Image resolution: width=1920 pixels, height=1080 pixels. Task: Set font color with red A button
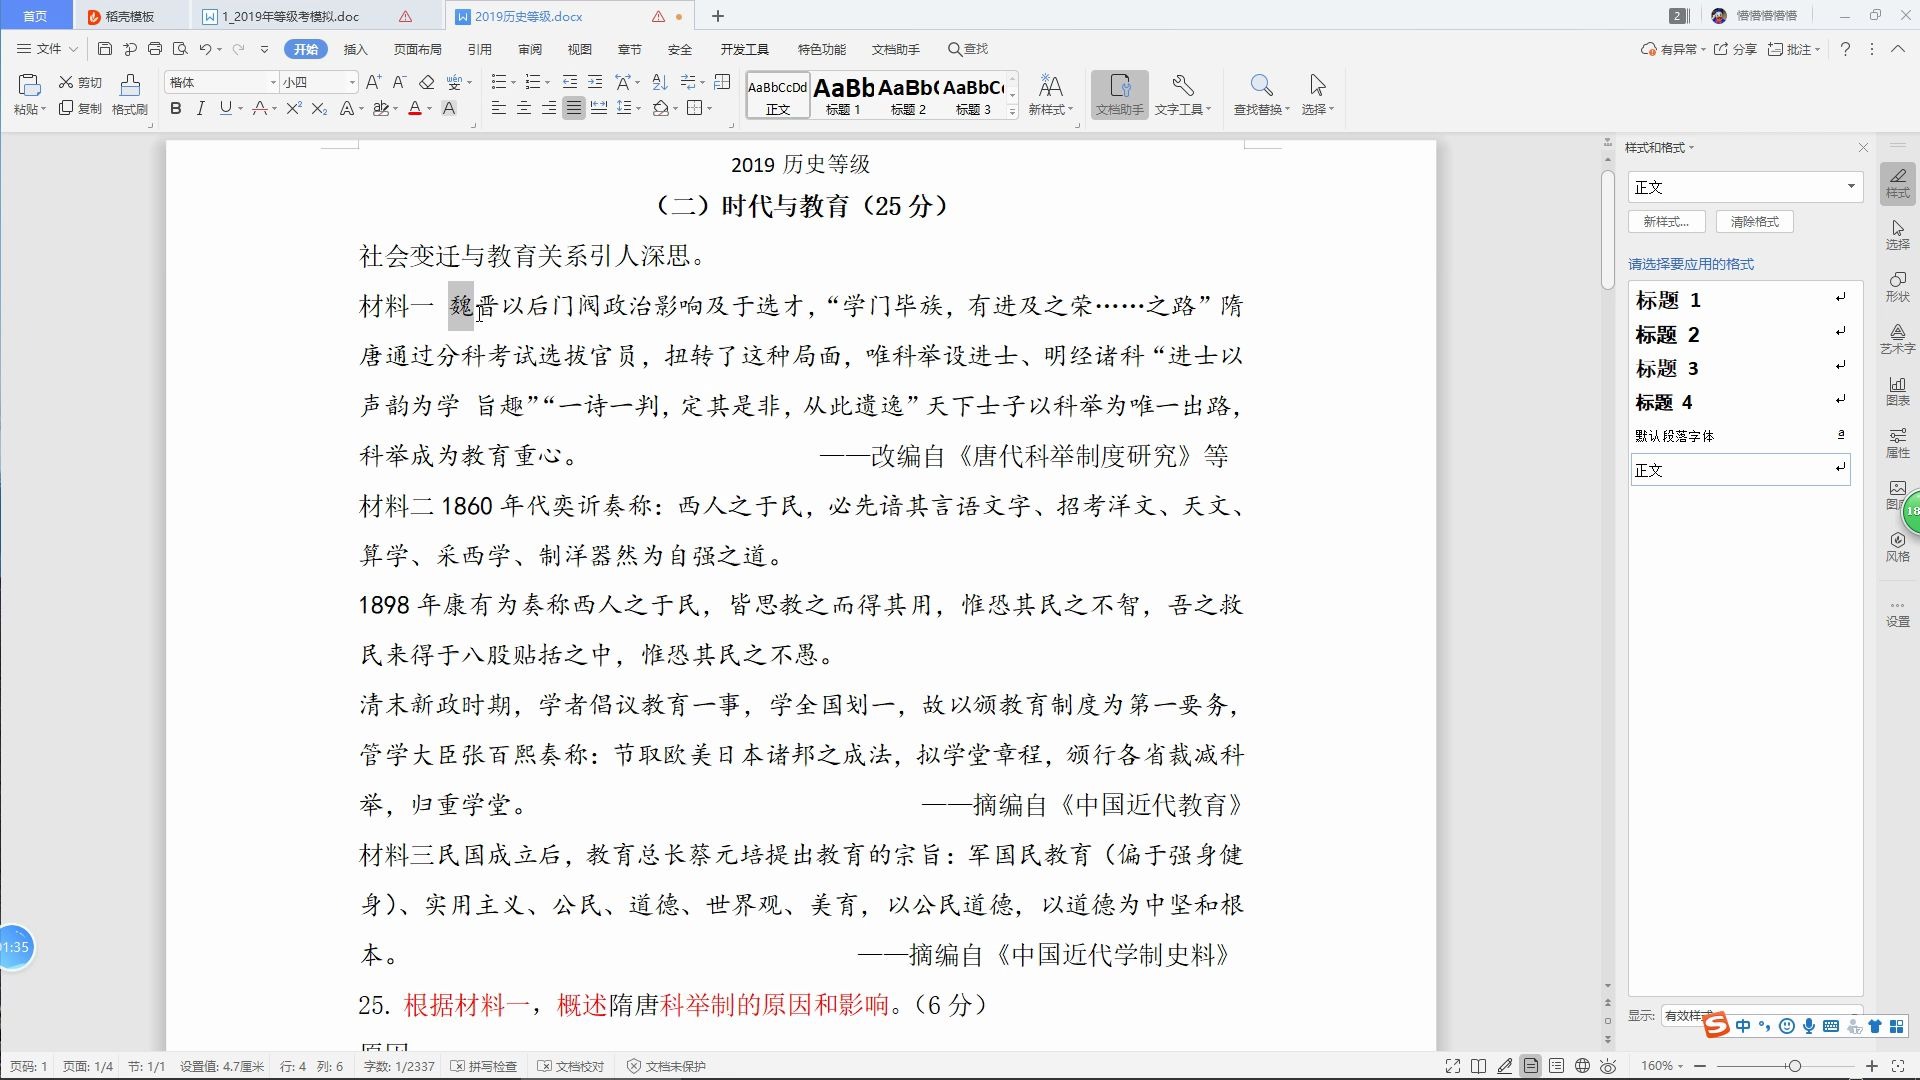point(415,108)
